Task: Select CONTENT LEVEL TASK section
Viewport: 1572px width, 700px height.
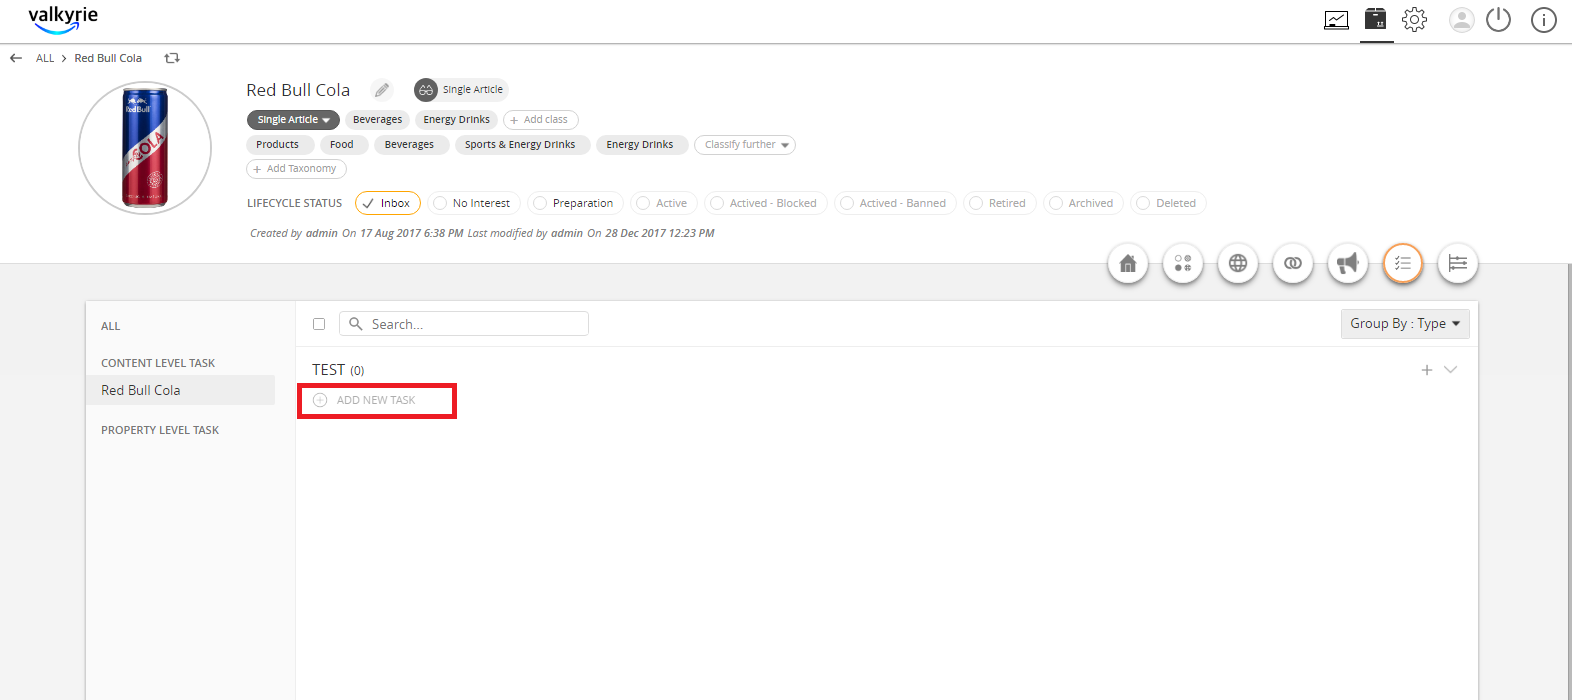Action: pos(158,363)
